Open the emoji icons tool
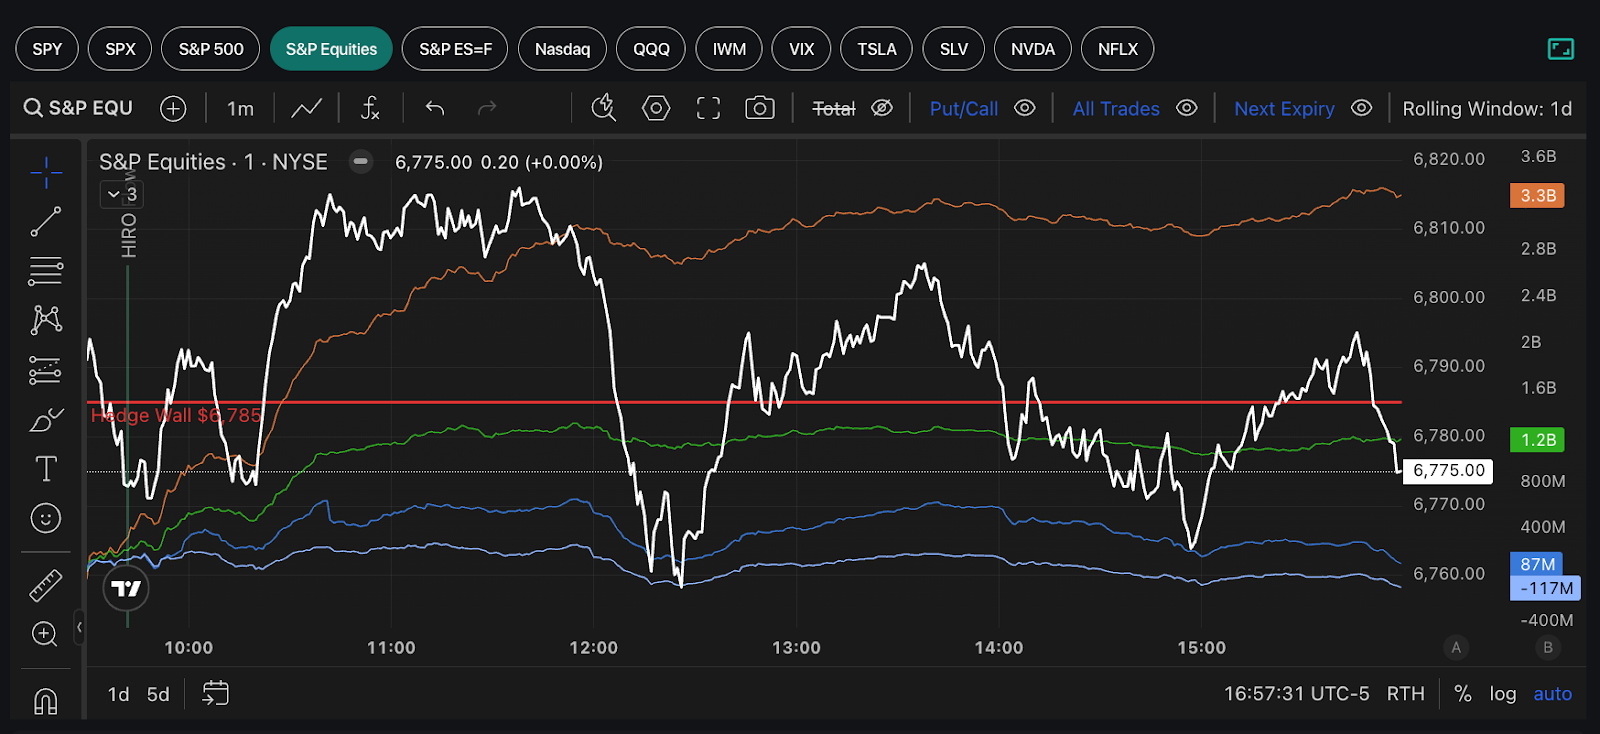The width and height of the screenshot is (1600, 734). (46, 518)
